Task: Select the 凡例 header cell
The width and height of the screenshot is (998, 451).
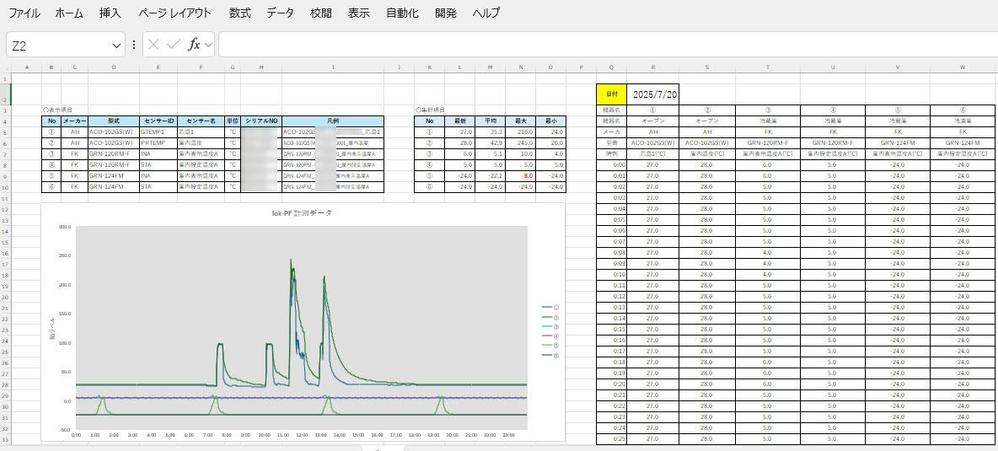Action: tap(333, 121)
